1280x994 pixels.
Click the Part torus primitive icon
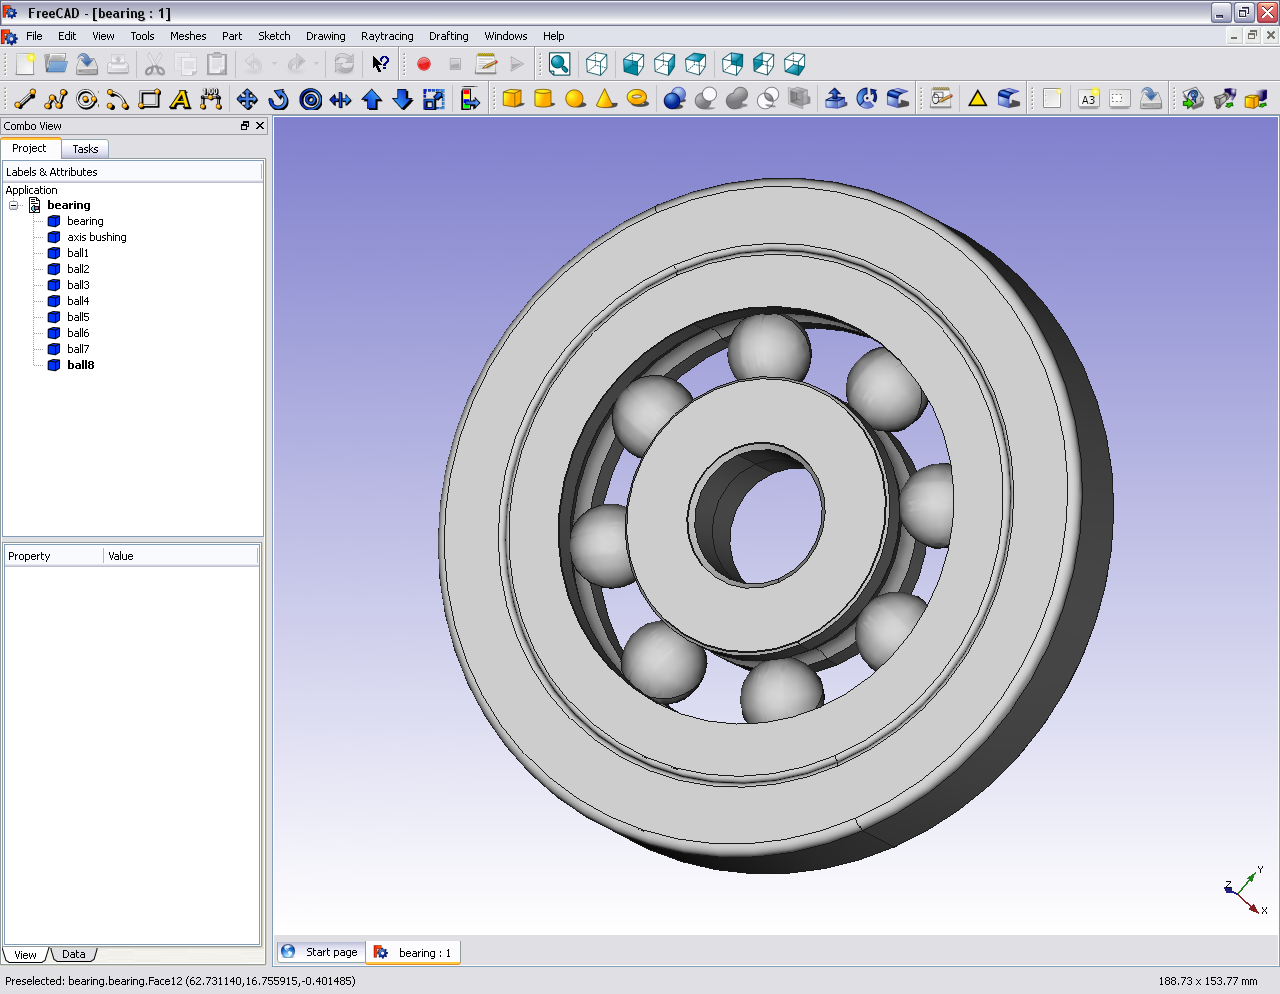click(x=637, y=99)
